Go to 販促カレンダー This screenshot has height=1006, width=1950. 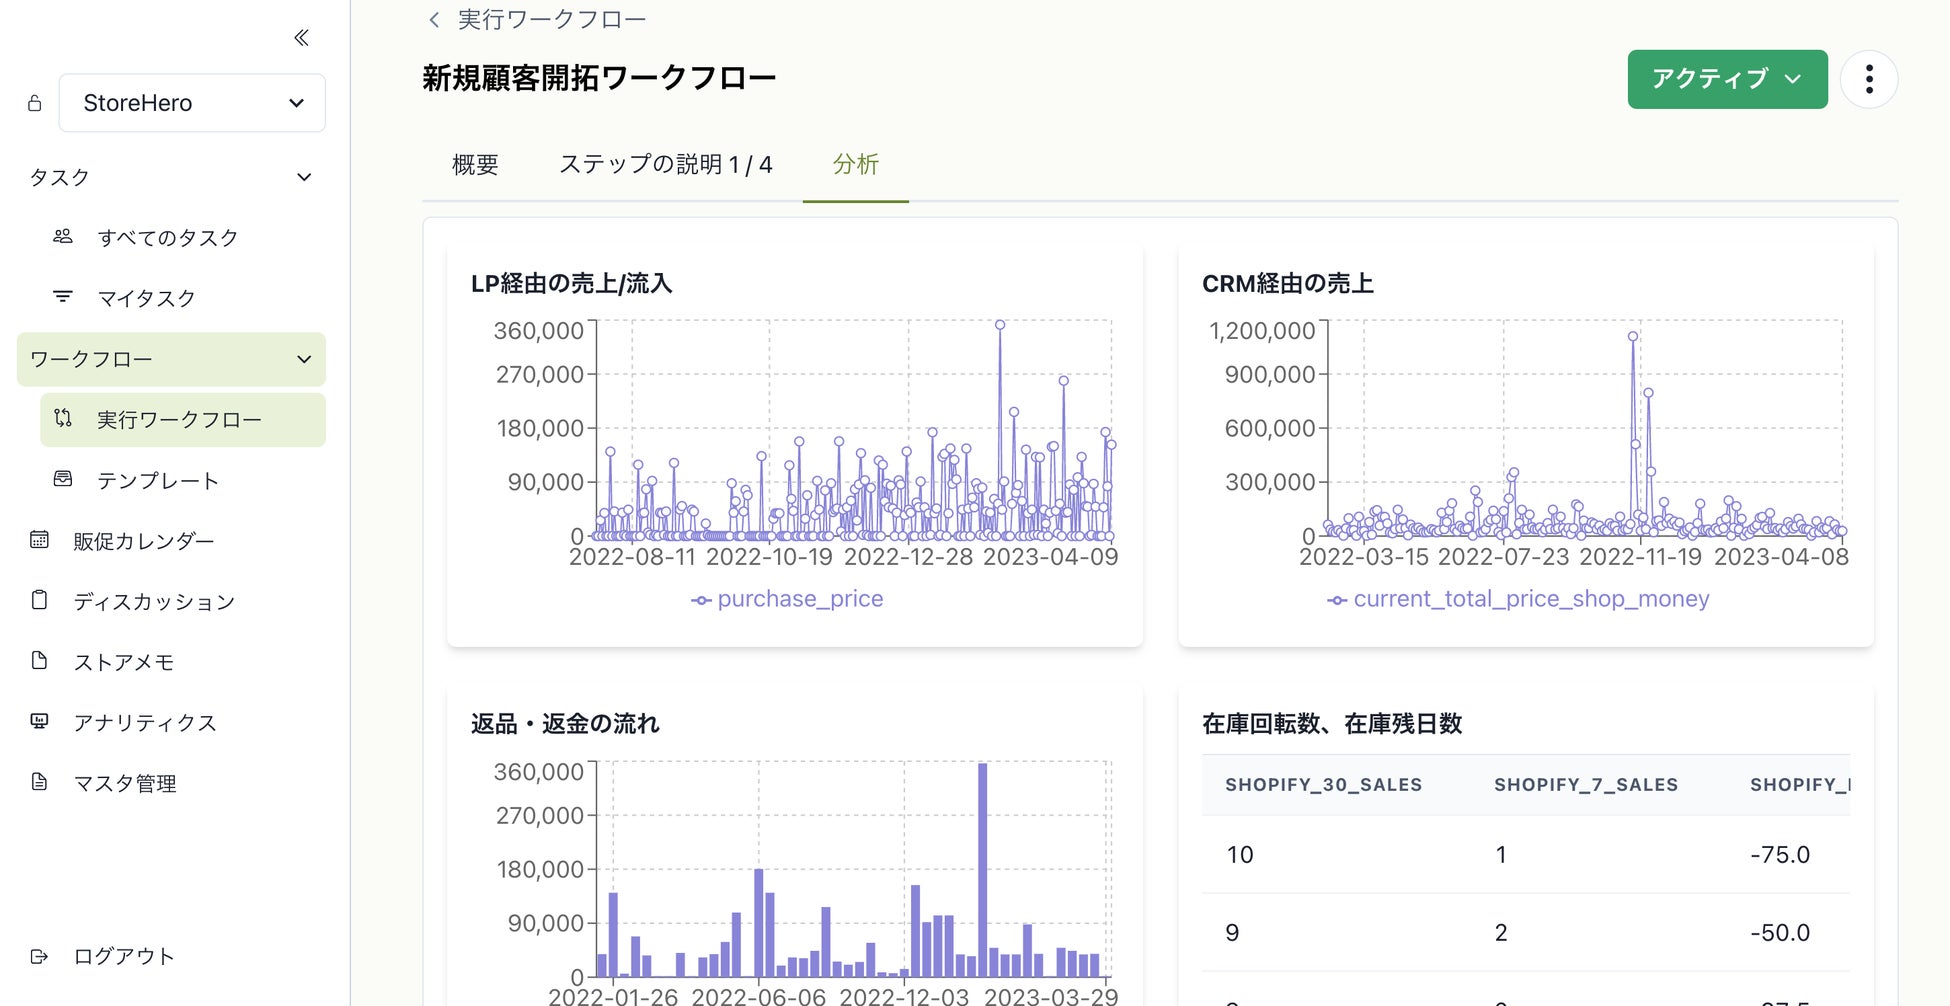click(x=144, y=541)
